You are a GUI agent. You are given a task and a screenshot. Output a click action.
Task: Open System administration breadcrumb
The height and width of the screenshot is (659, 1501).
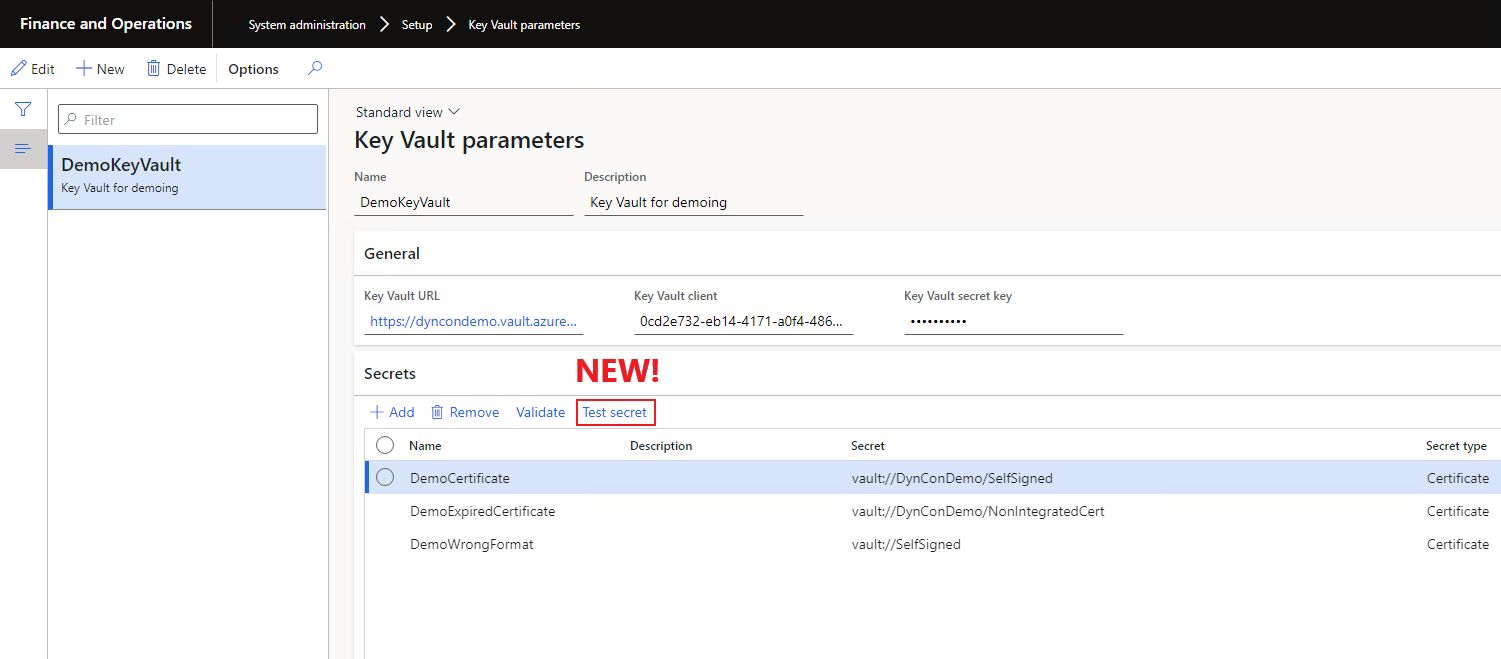click(307, 24)
